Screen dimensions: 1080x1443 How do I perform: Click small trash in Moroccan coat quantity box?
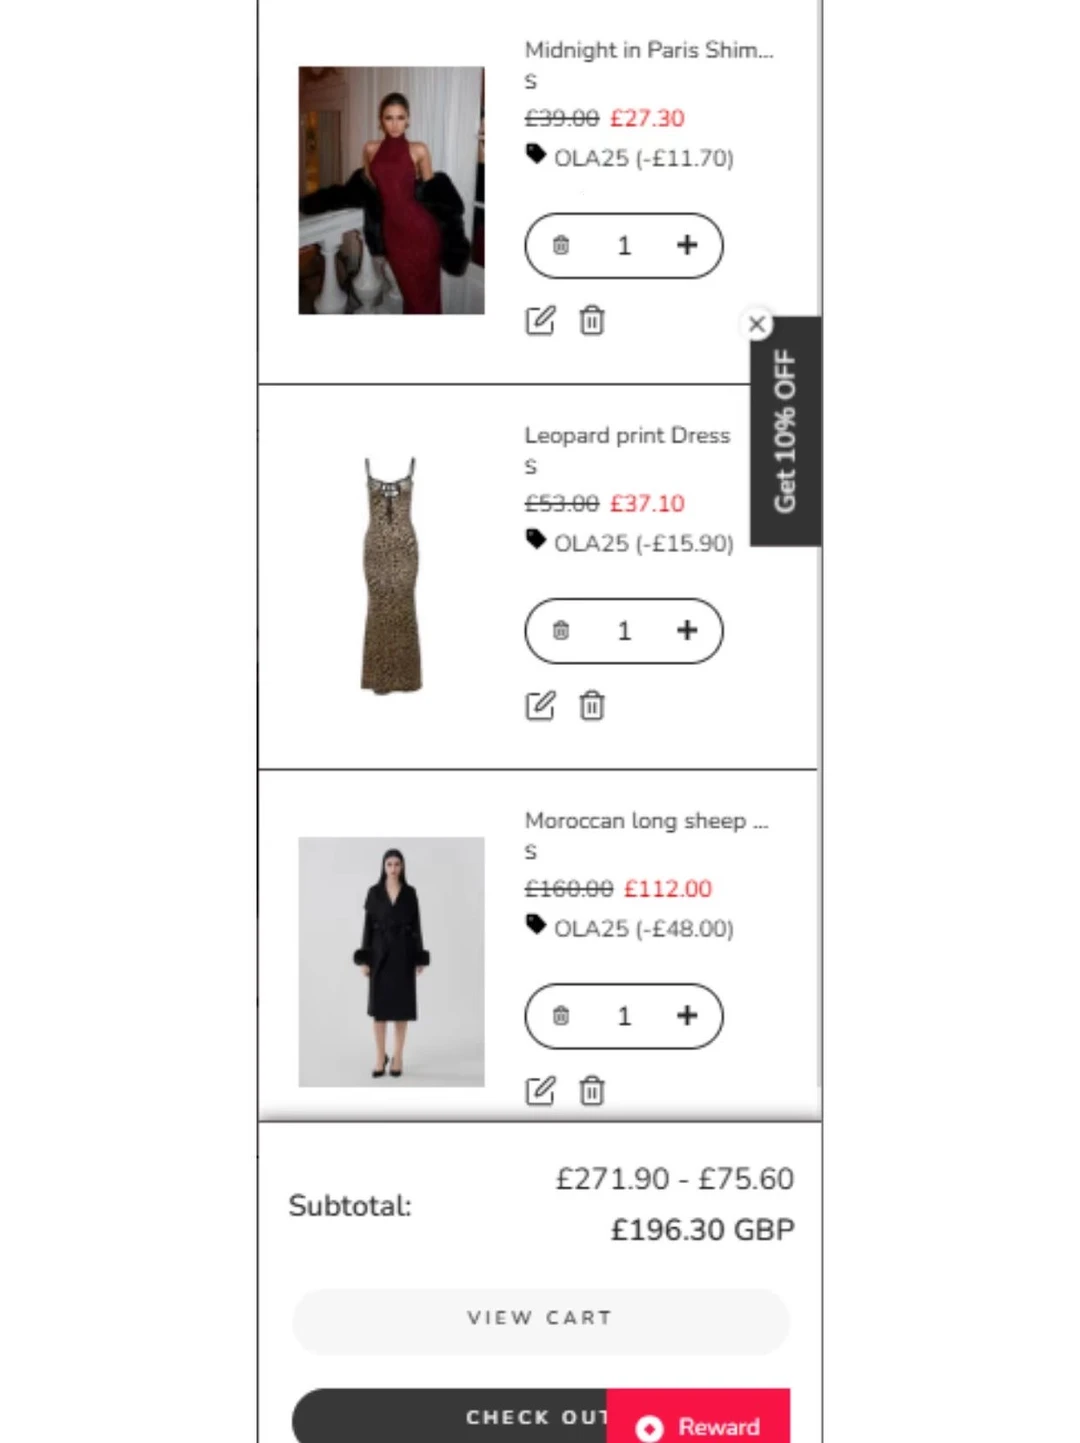[561, 1016]
